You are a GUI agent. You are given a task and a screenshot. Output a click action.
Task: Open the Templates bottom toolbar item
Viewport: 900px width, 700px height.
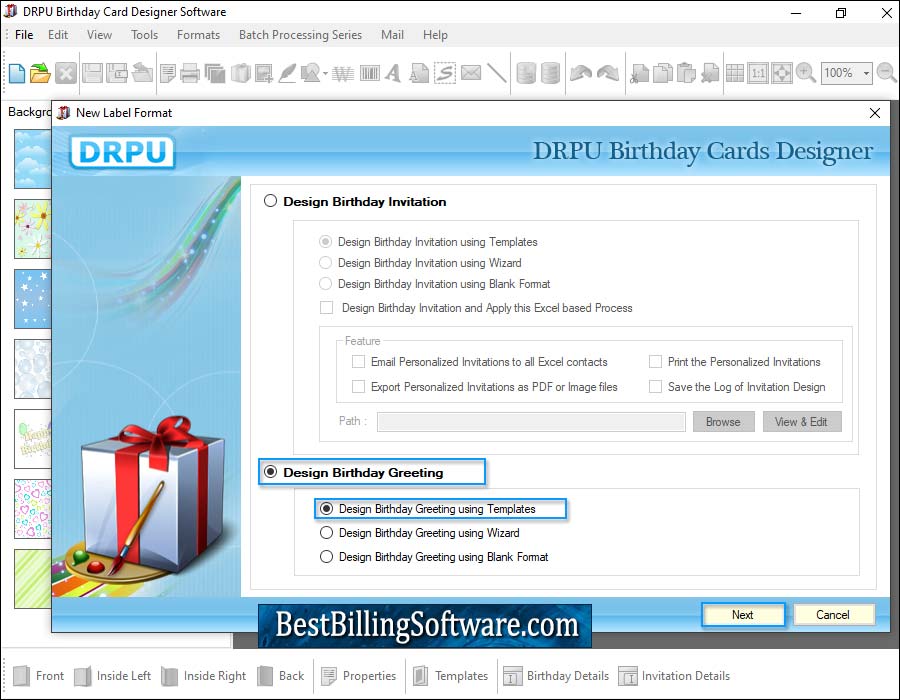tap(451, 676)
